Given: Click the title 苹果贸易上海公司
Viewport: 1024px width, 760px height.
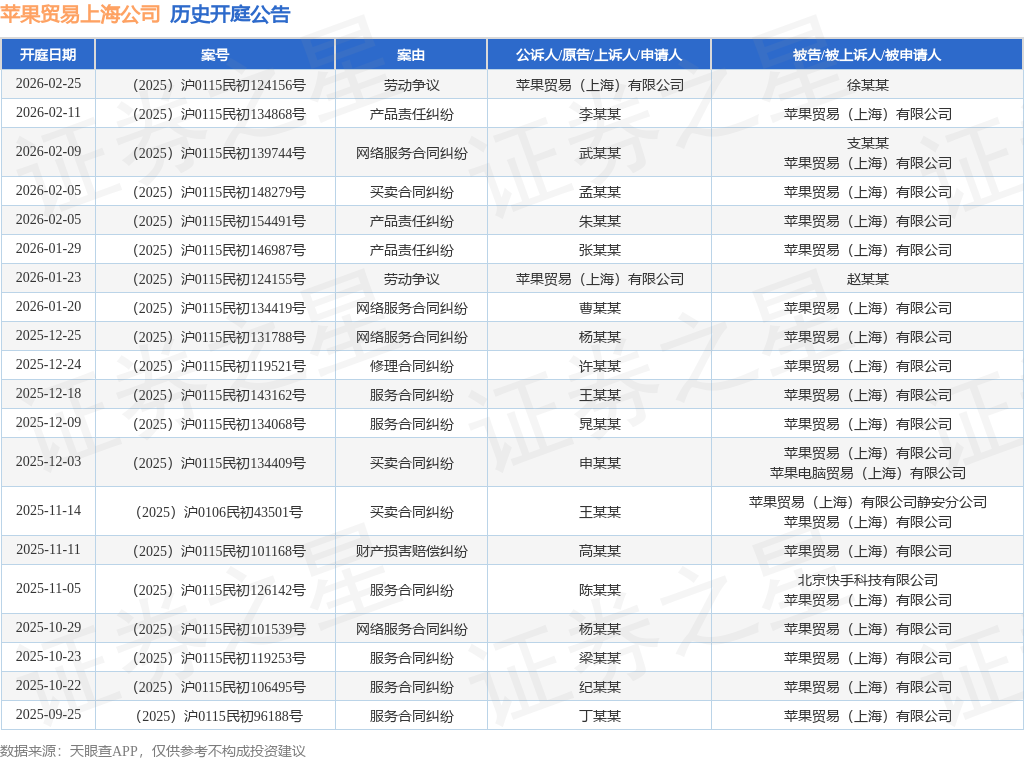Looking at the screenshot, I should point(80,14).
